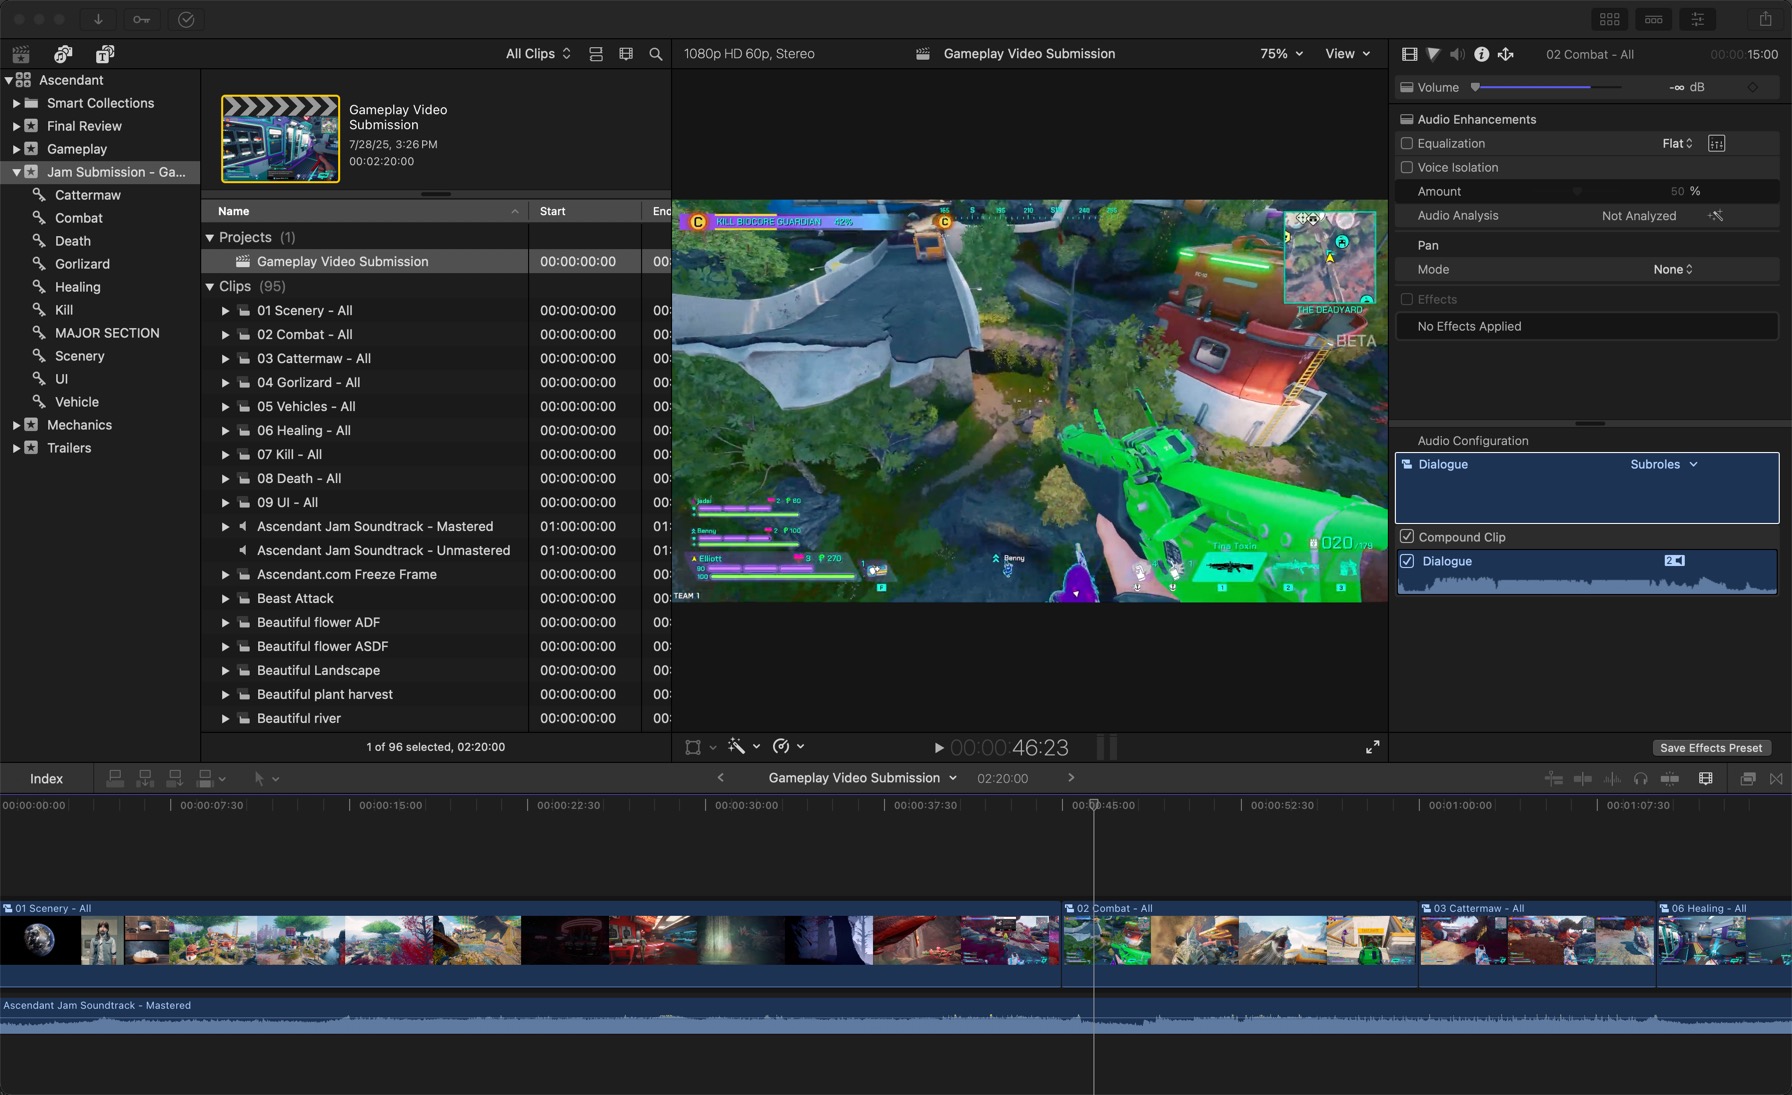Enter viewer full screen mode
The image size is (1792, 1095).
[x=1373, y=747]
